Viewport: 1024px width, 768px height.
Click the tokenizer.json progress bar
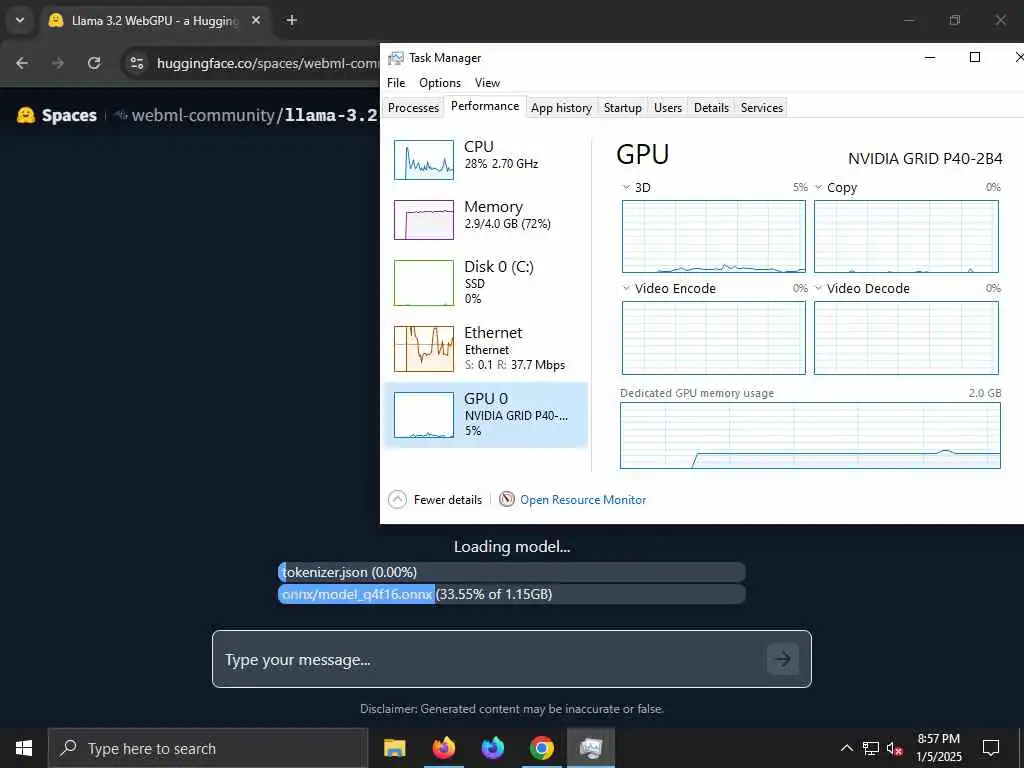click(511, 572)
